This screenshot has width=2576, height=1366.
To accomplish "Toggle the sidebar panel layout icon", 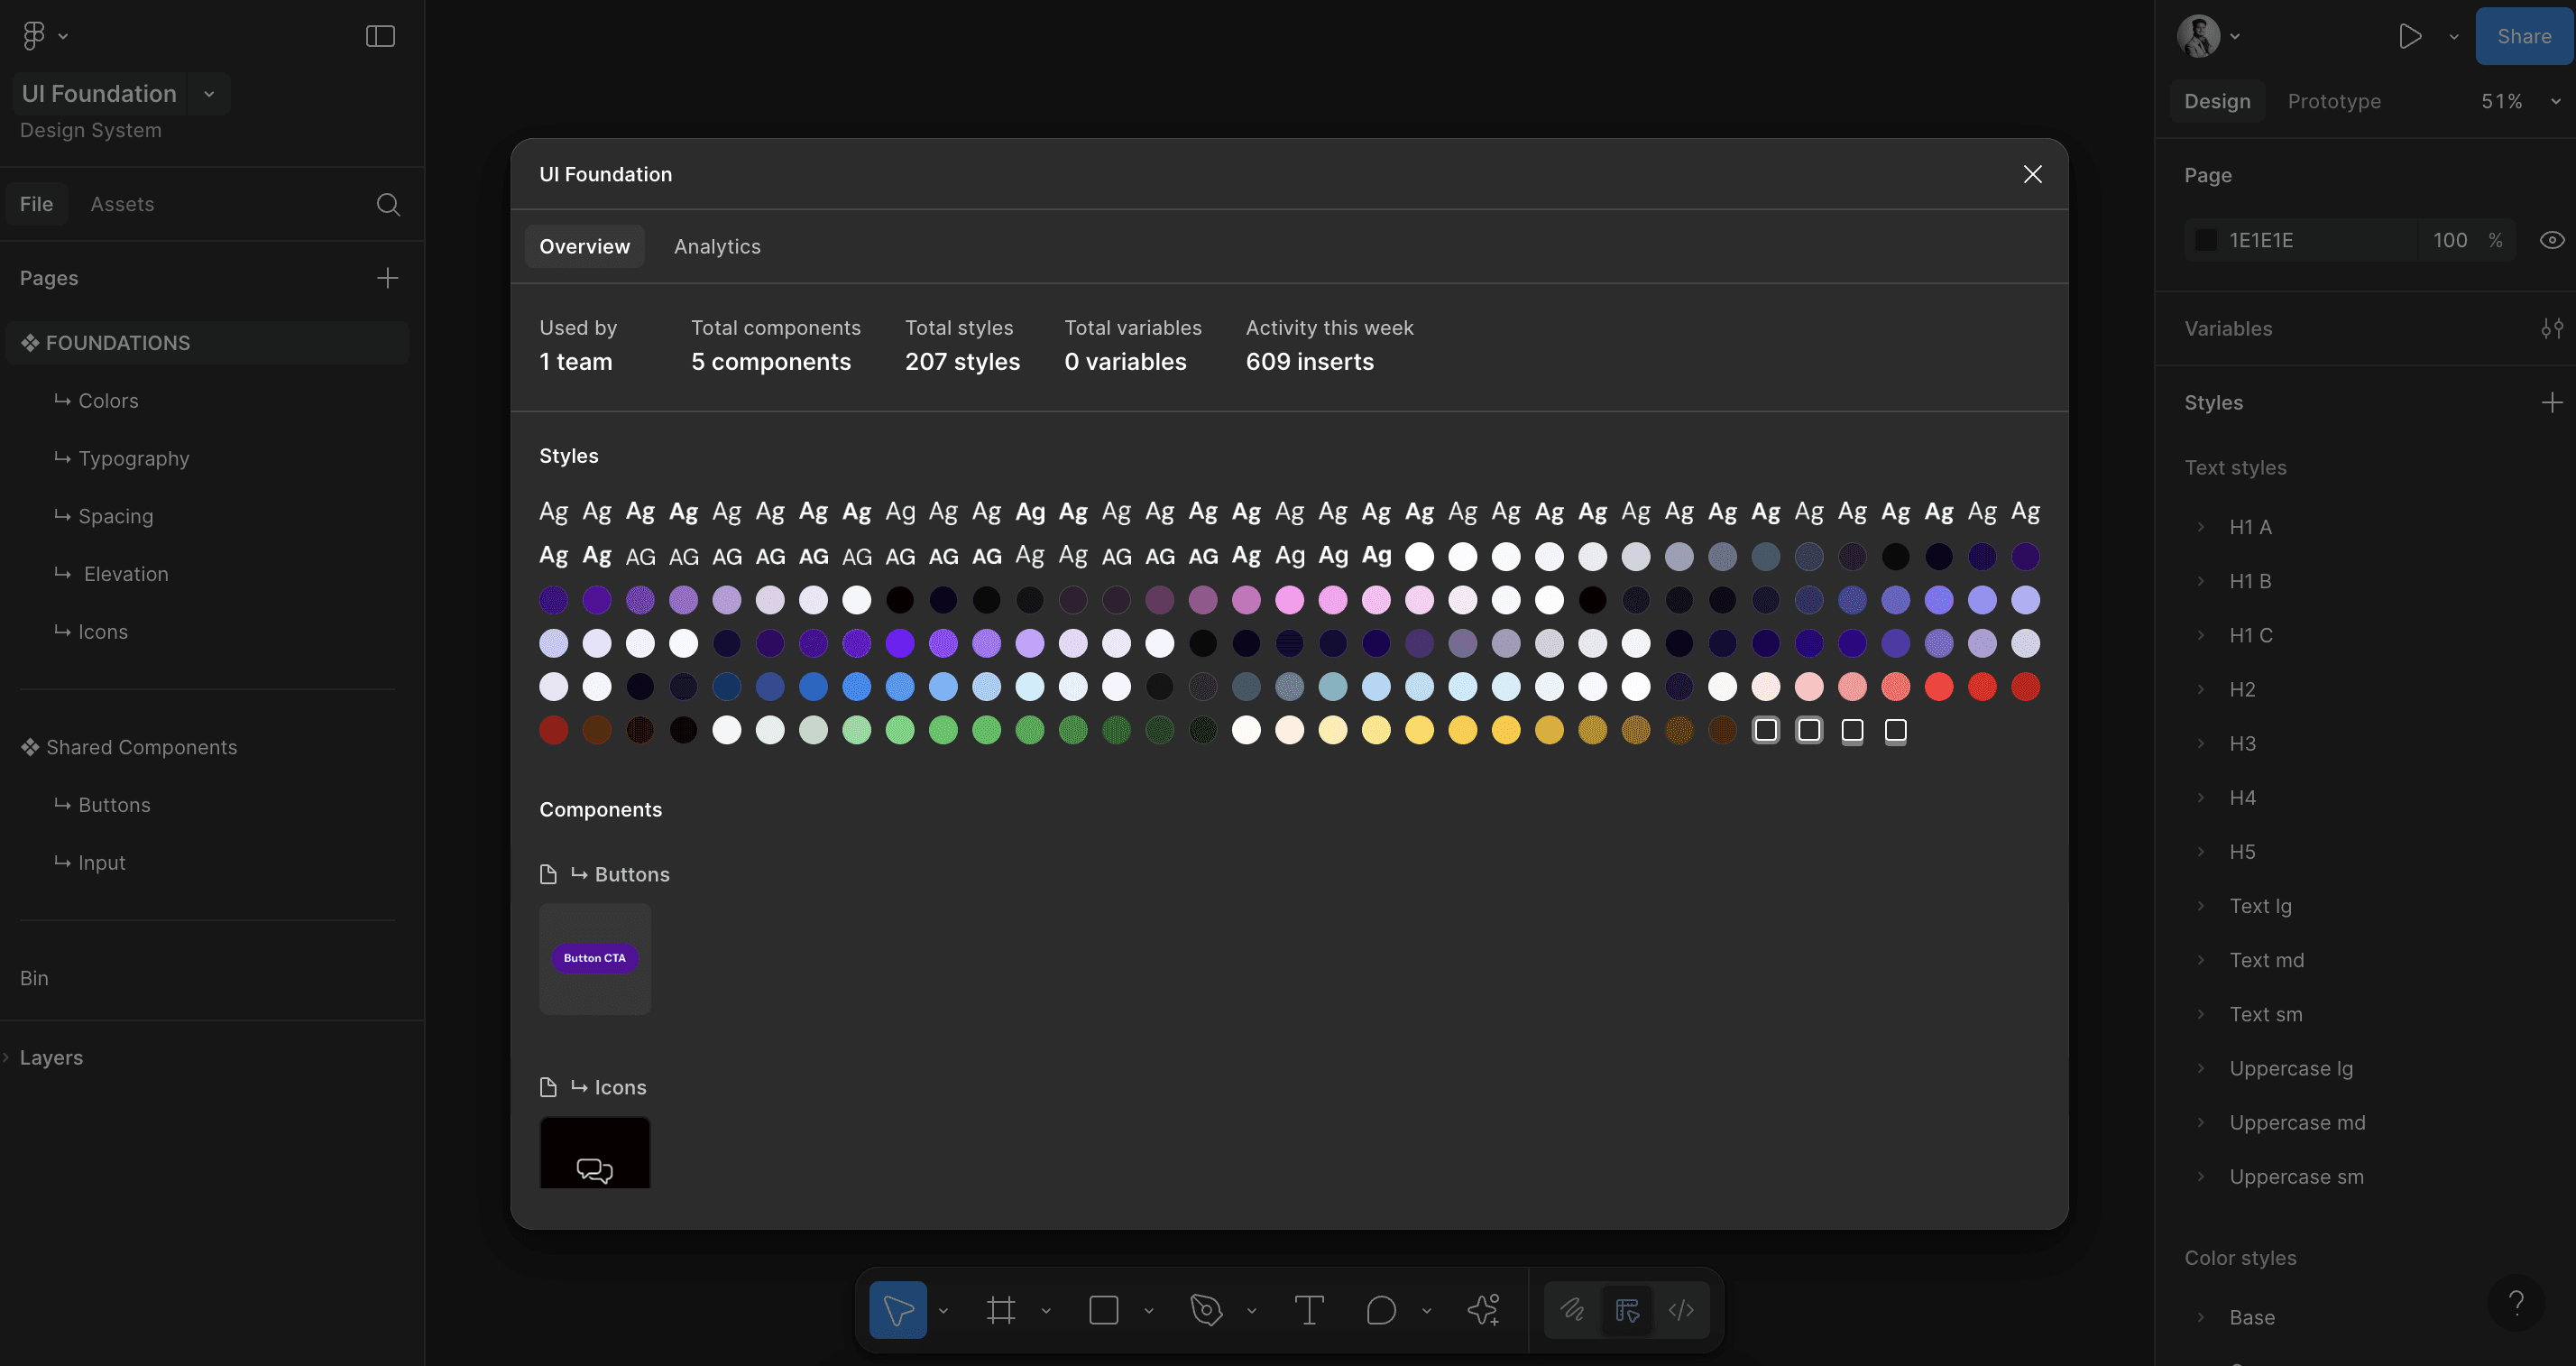I will coord(380,36).
